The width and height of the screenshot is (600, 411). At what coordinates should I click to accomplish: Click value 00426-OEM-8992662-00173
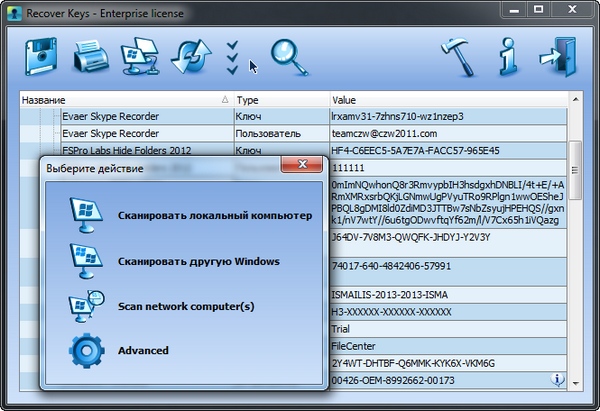coord(393,380)
